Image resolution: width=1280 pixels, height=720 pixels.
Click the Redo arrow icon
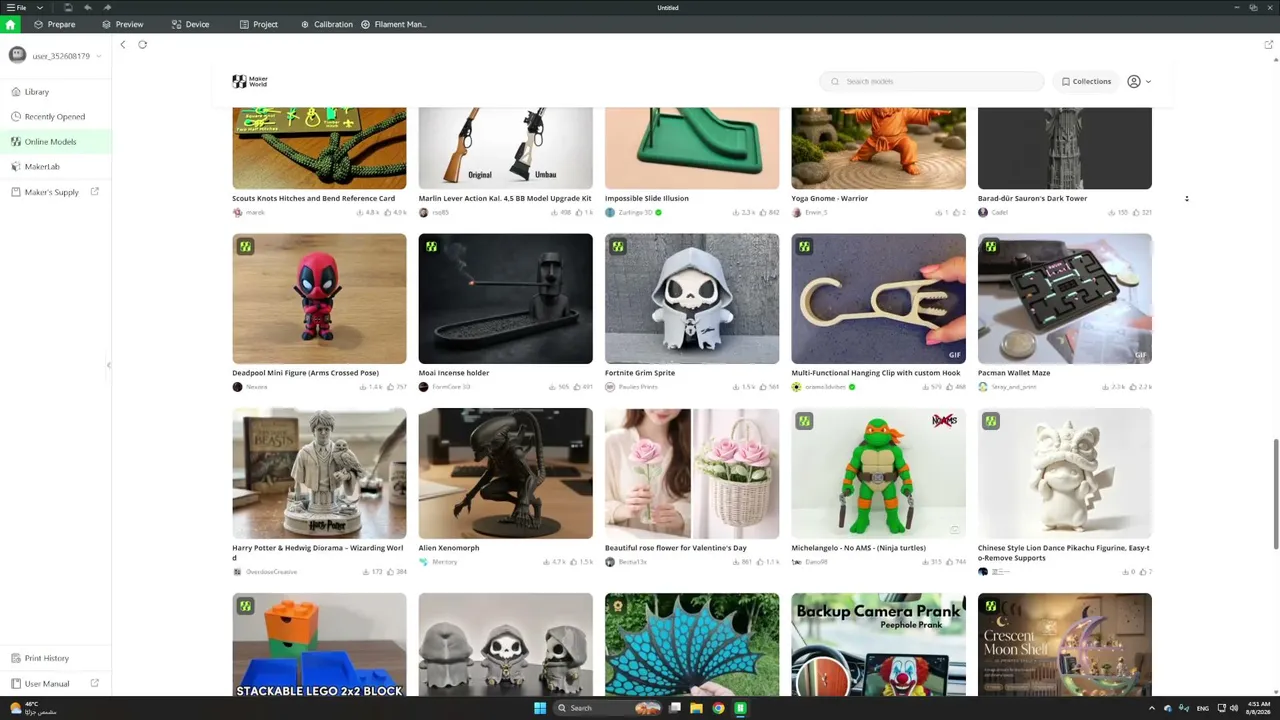coord(107,7)
